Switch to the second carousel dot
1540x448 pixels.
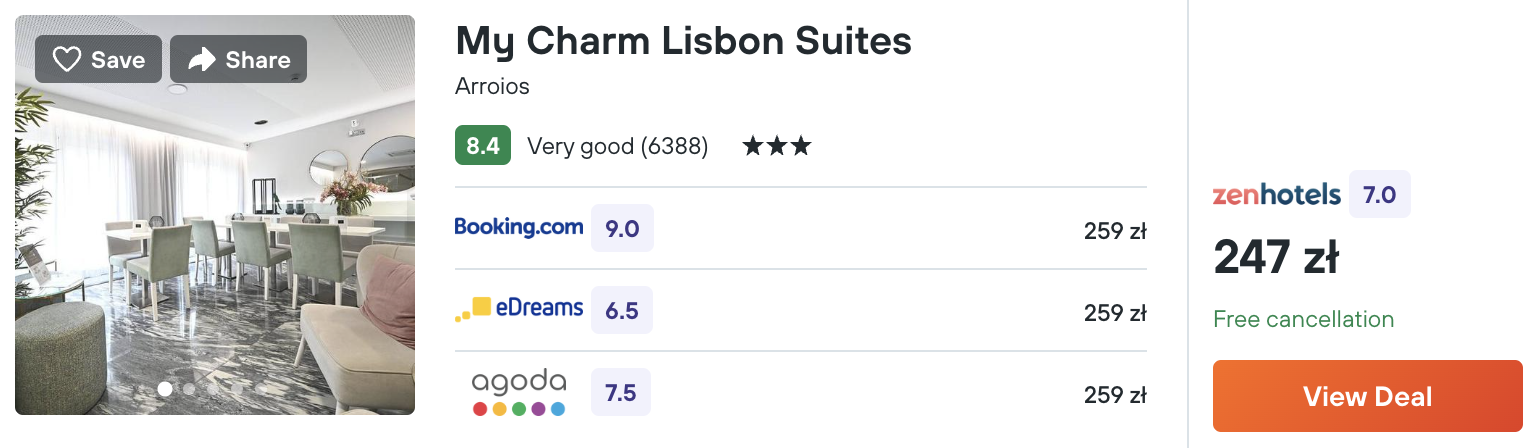[189, 389]
